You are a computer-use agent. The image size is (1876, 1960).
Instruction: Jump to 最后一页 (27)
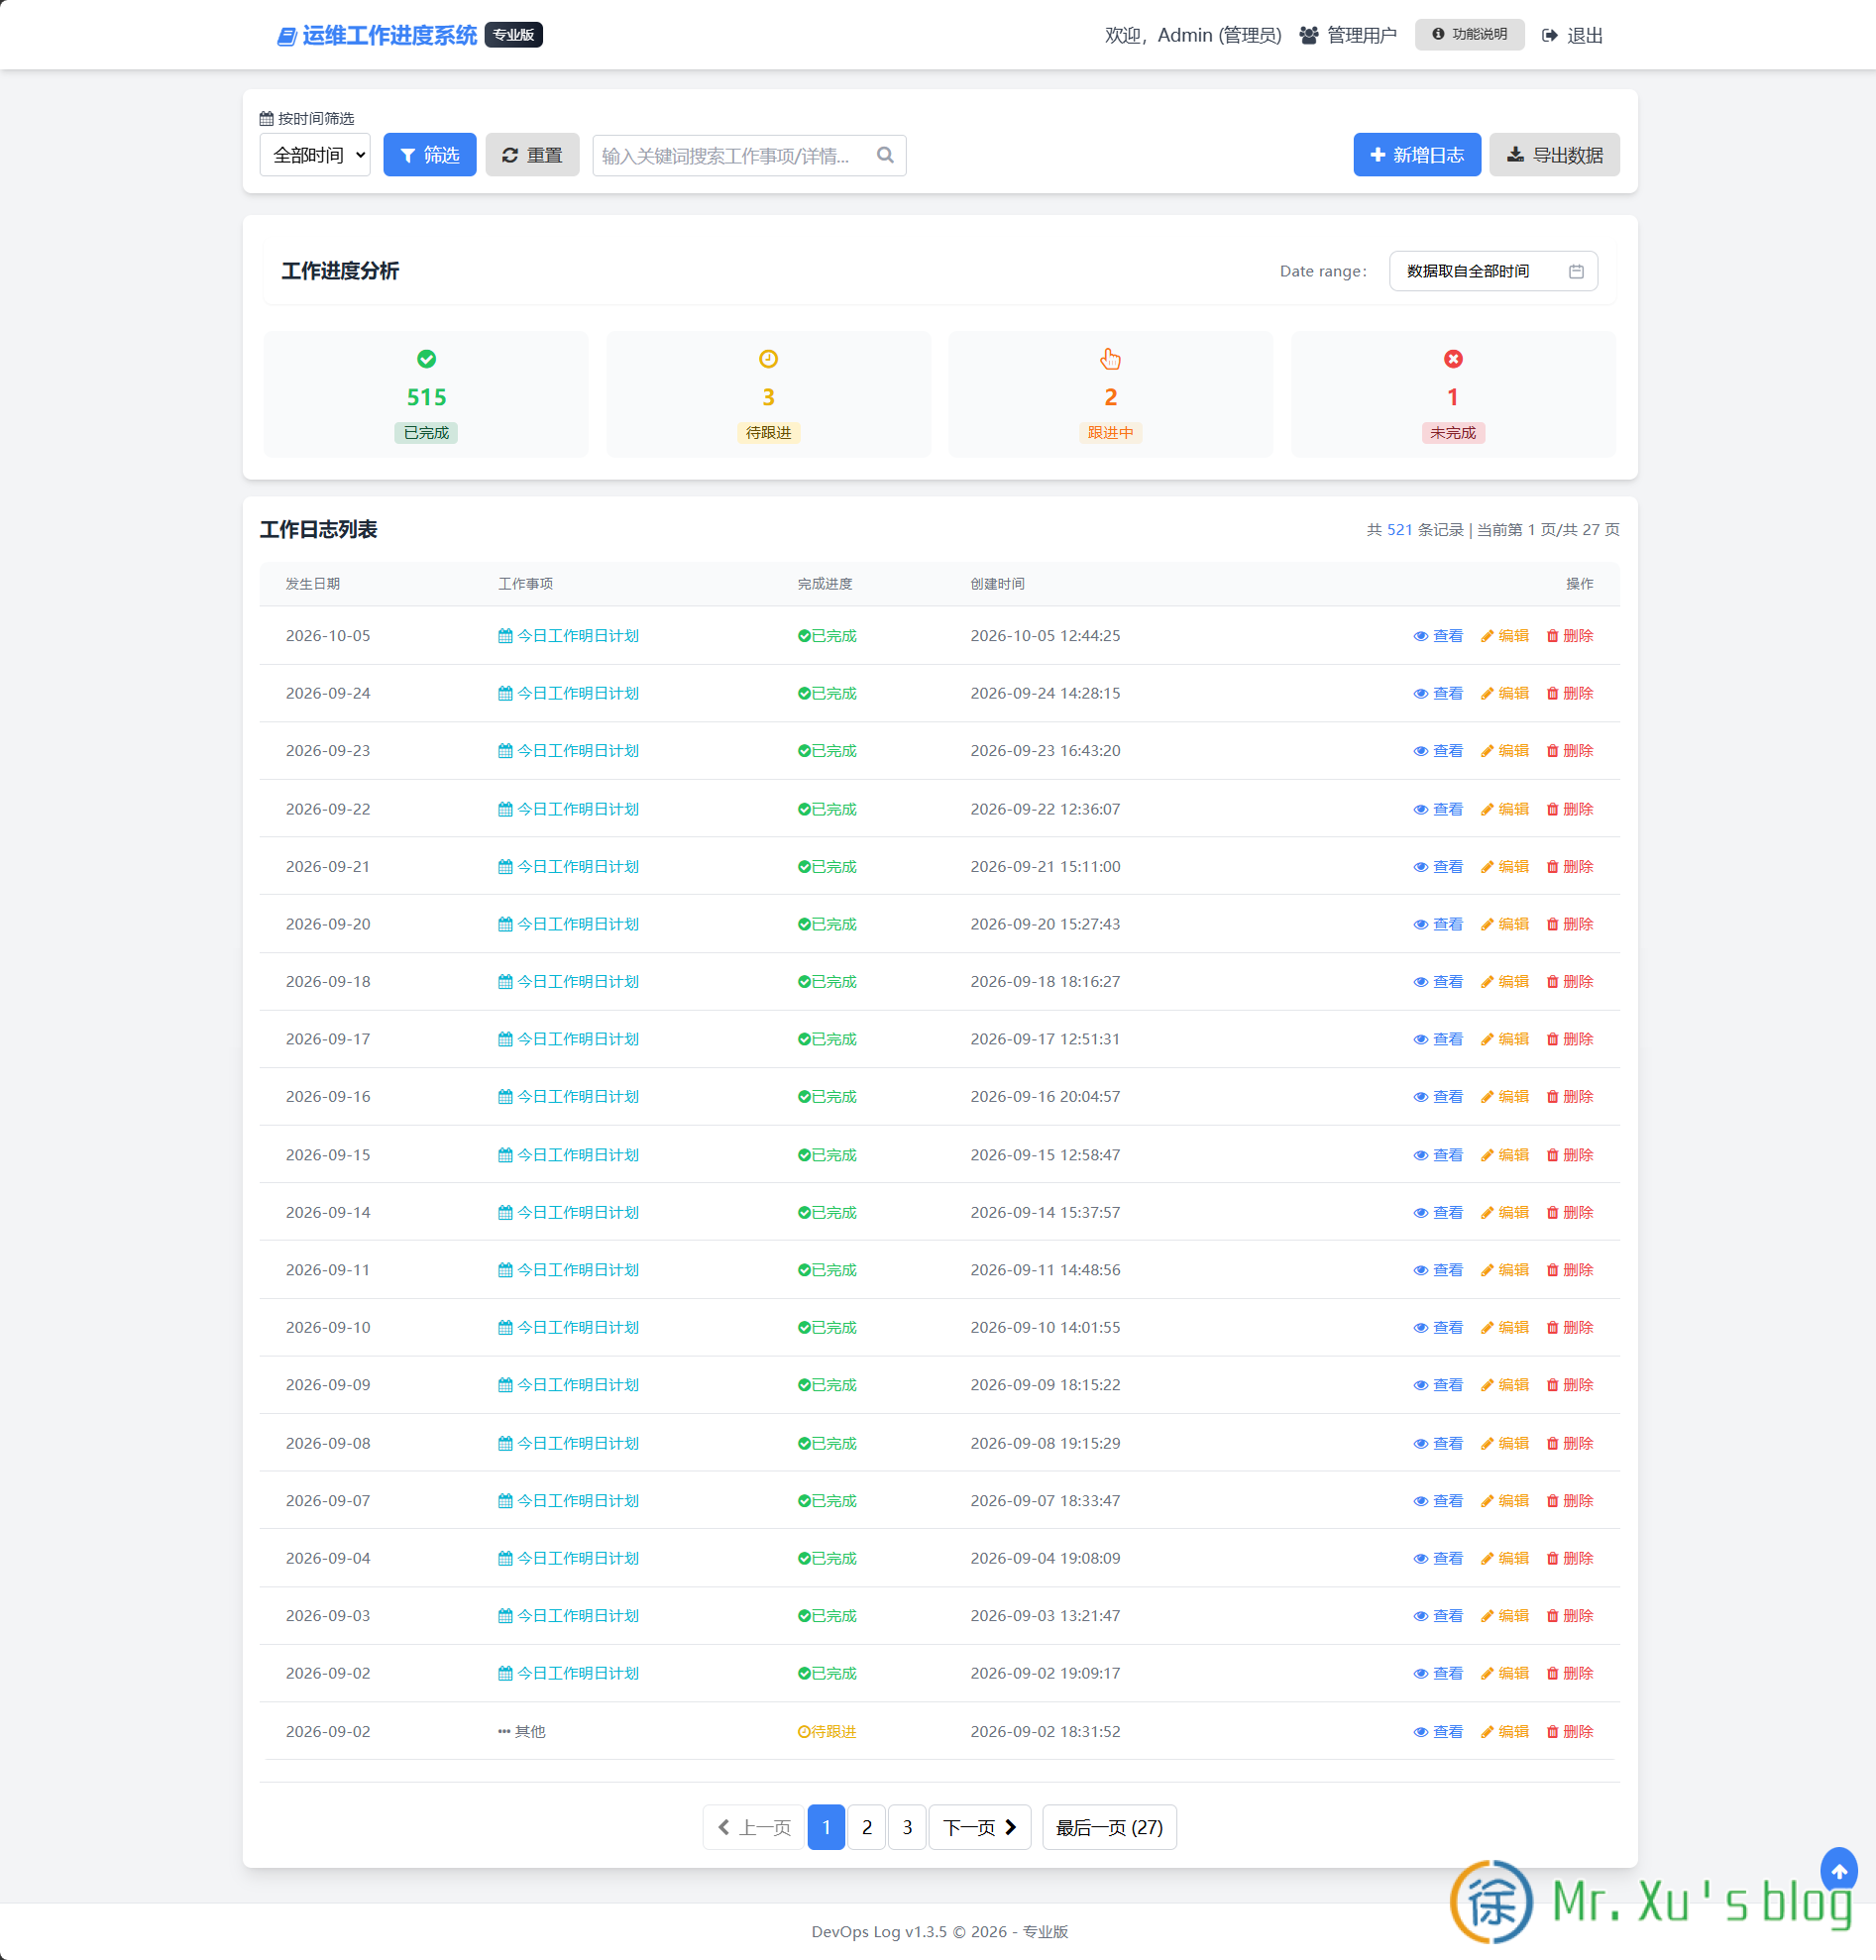pyautogui.click(x=1109, y=1828)
